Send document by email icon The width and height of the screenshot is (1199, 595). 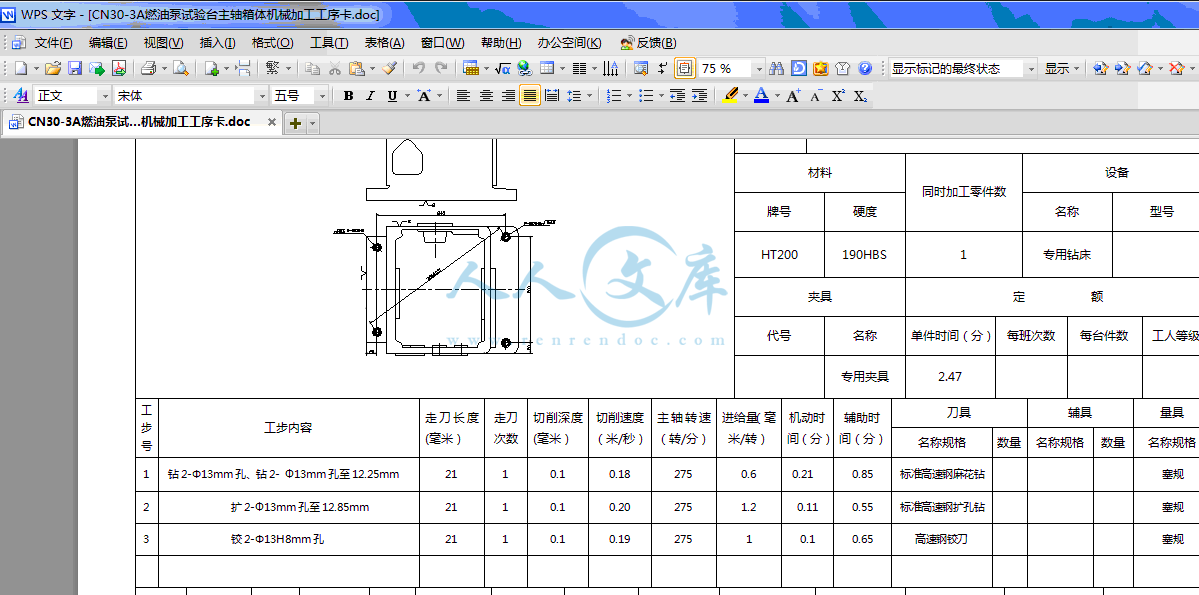point(96,69)
